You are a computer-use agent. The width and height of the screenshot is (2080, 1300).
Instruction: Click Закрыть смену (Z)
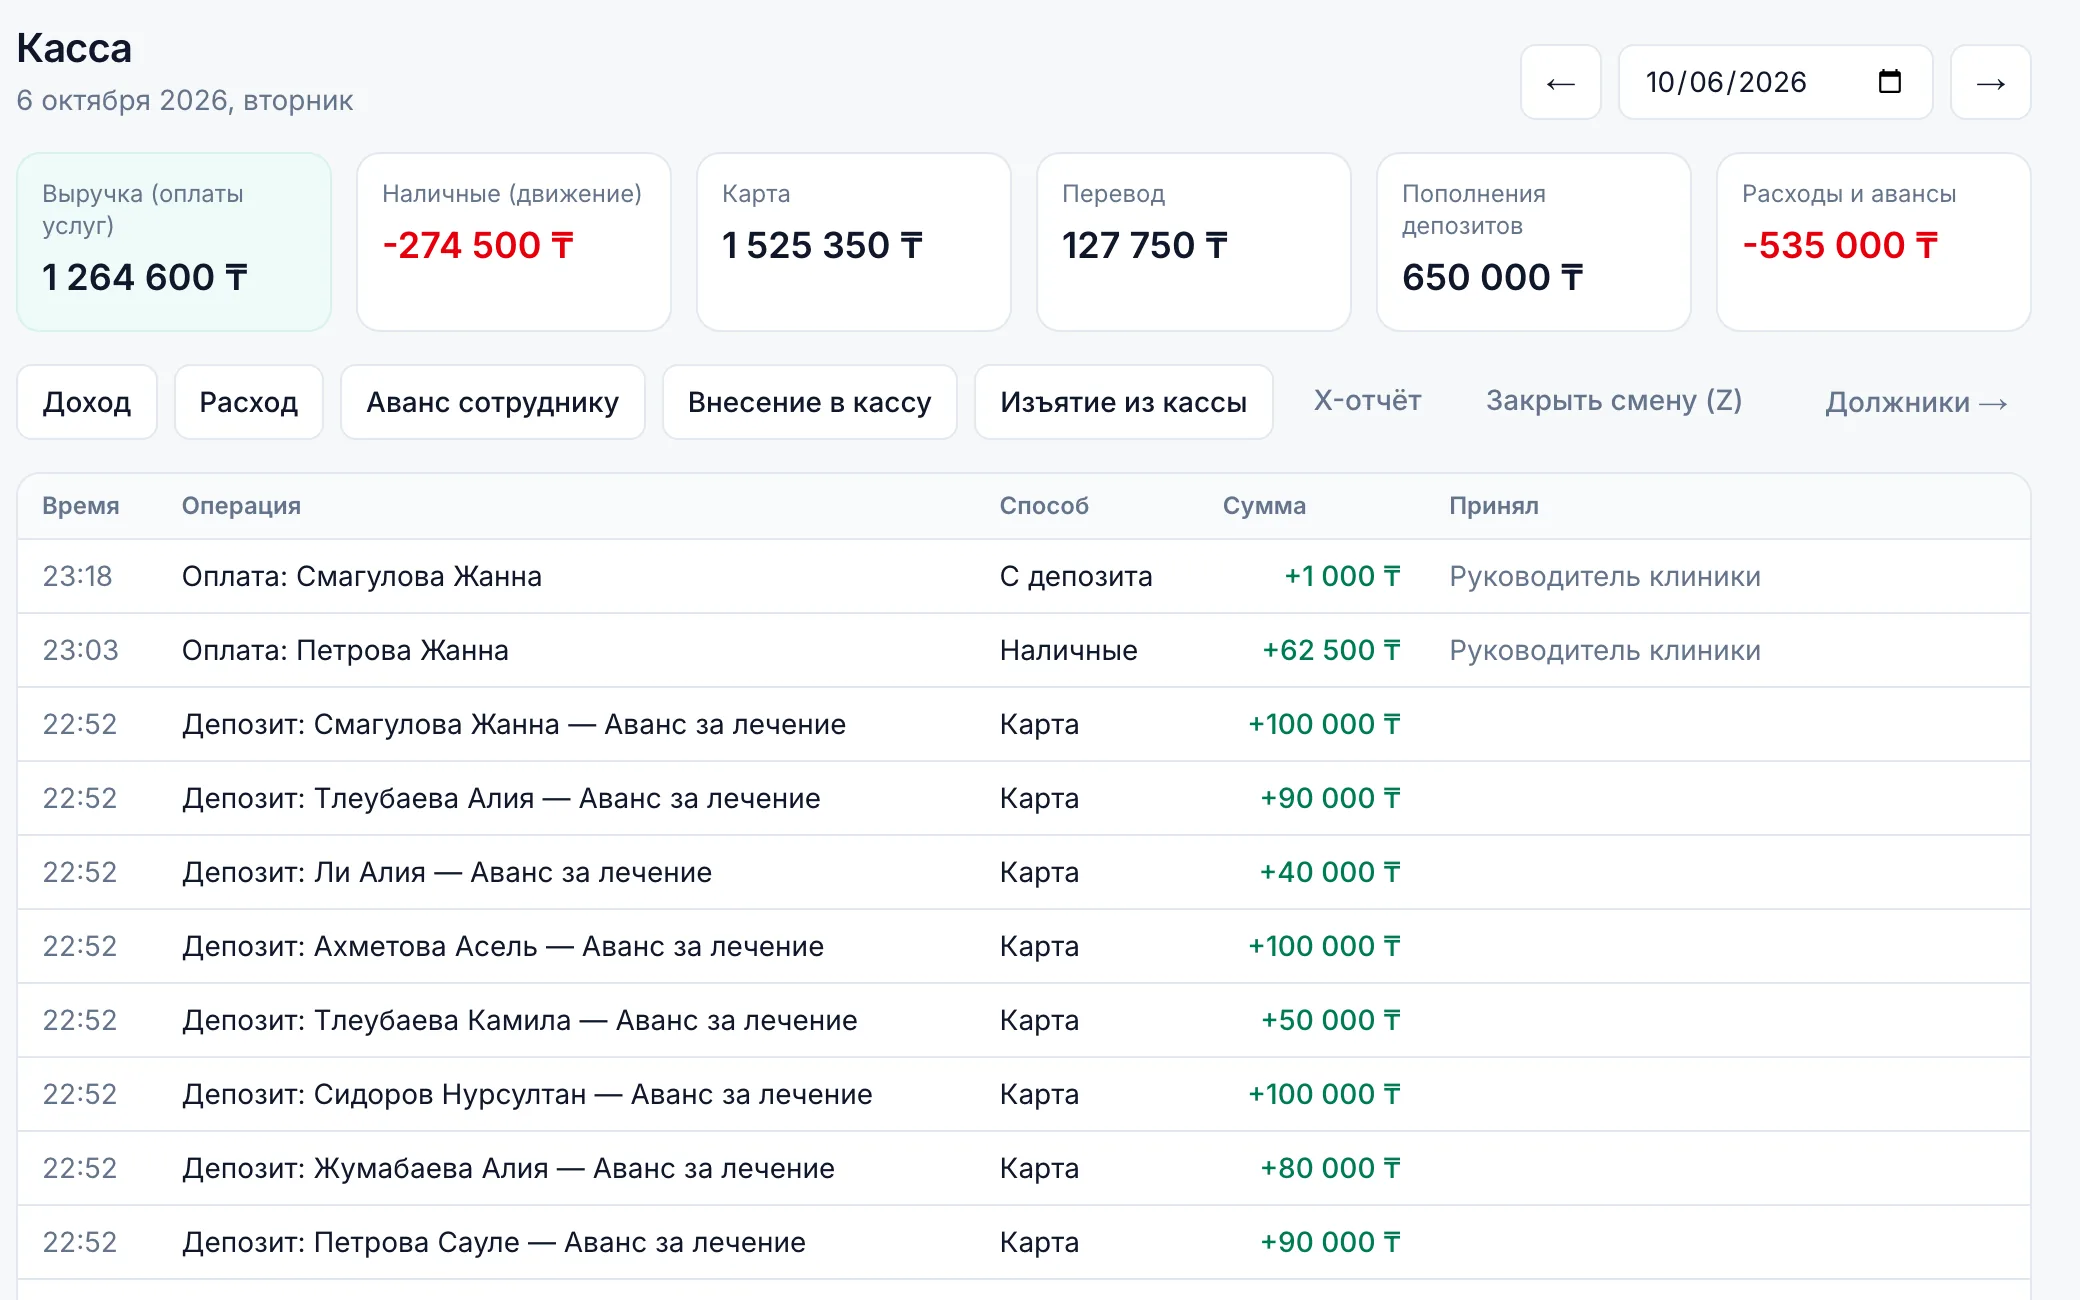tap(1613, 401)
